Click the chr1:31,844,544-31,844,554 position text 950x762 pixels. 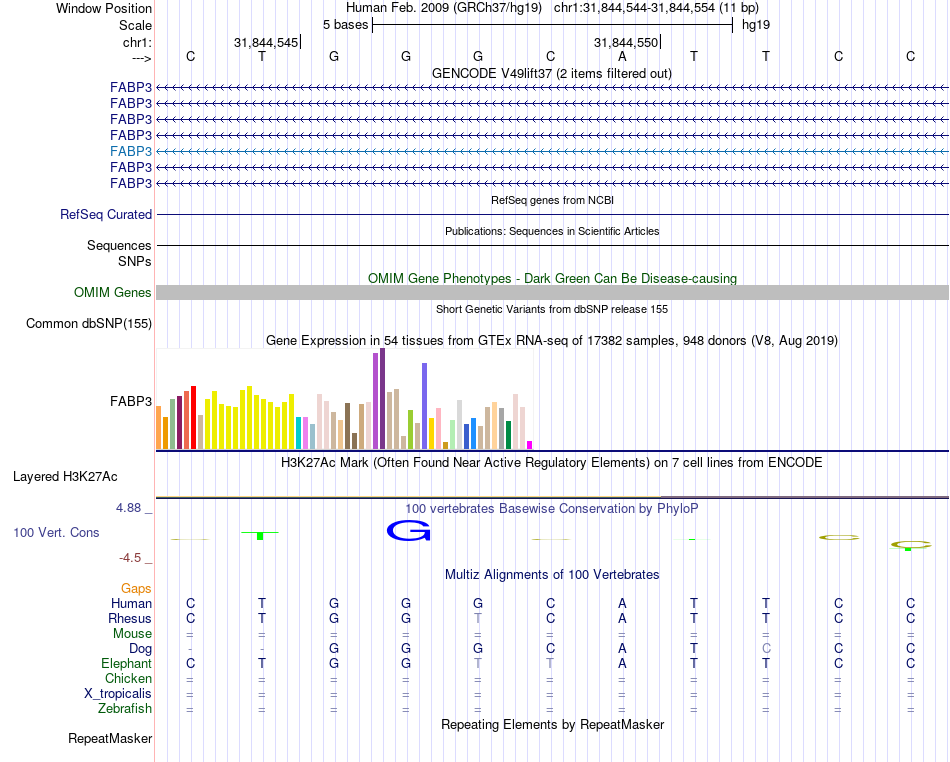click(x=656, y=8)
